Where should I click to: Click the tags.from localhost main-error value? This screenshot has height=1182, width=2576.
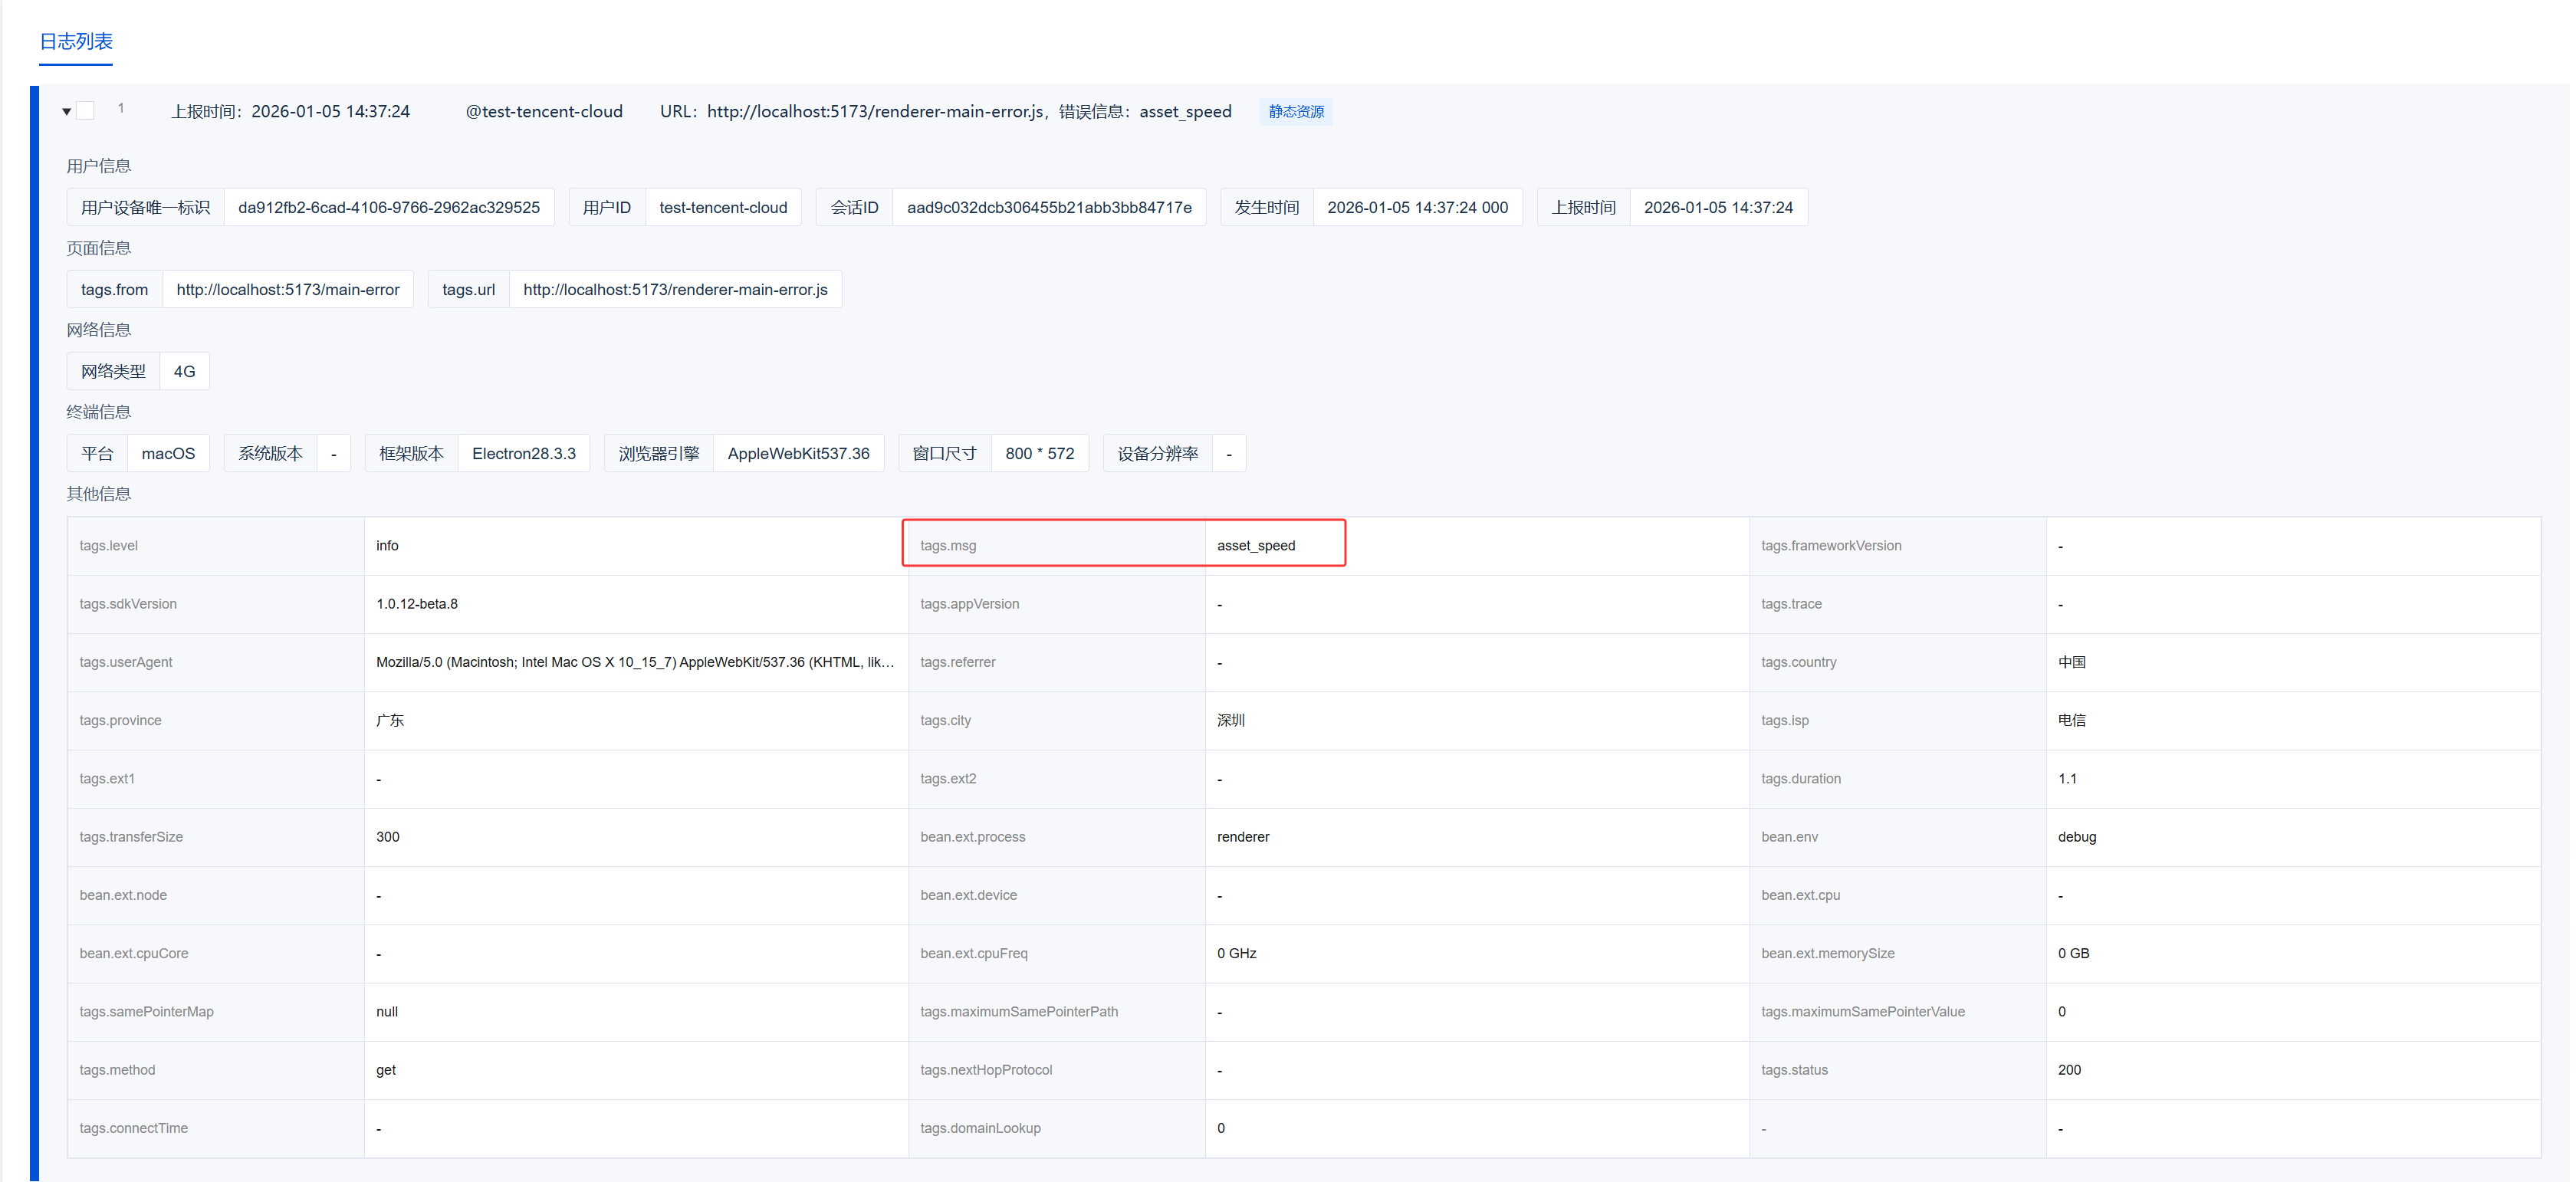(287, 290)
